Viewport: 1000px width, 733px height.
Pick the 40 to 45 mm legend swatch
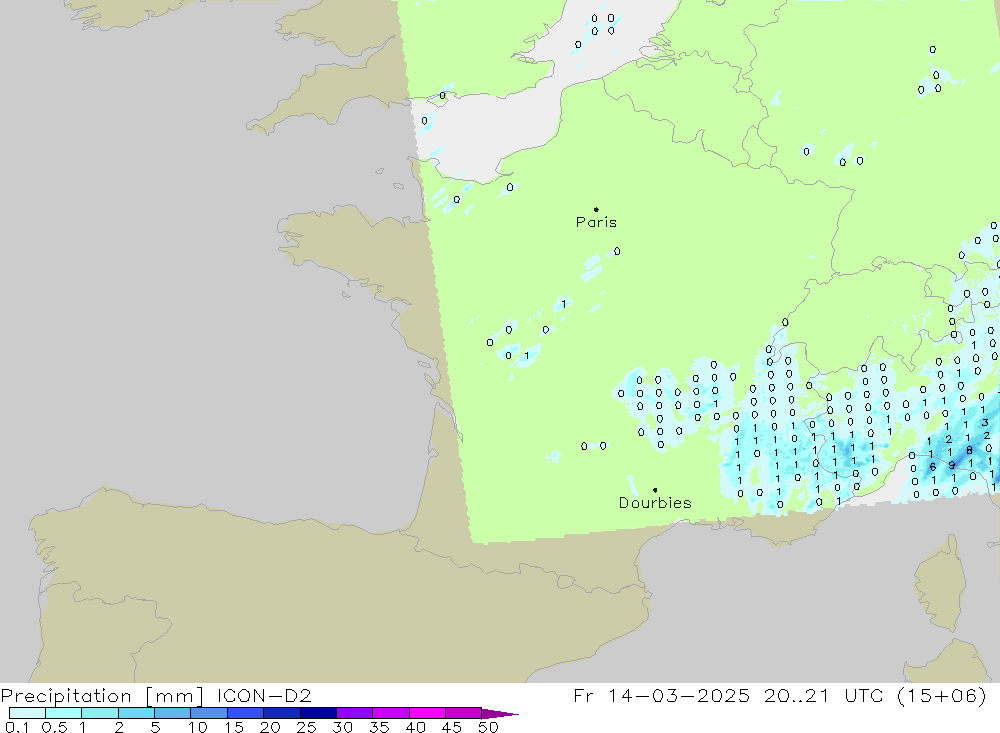tap(427, 713)
